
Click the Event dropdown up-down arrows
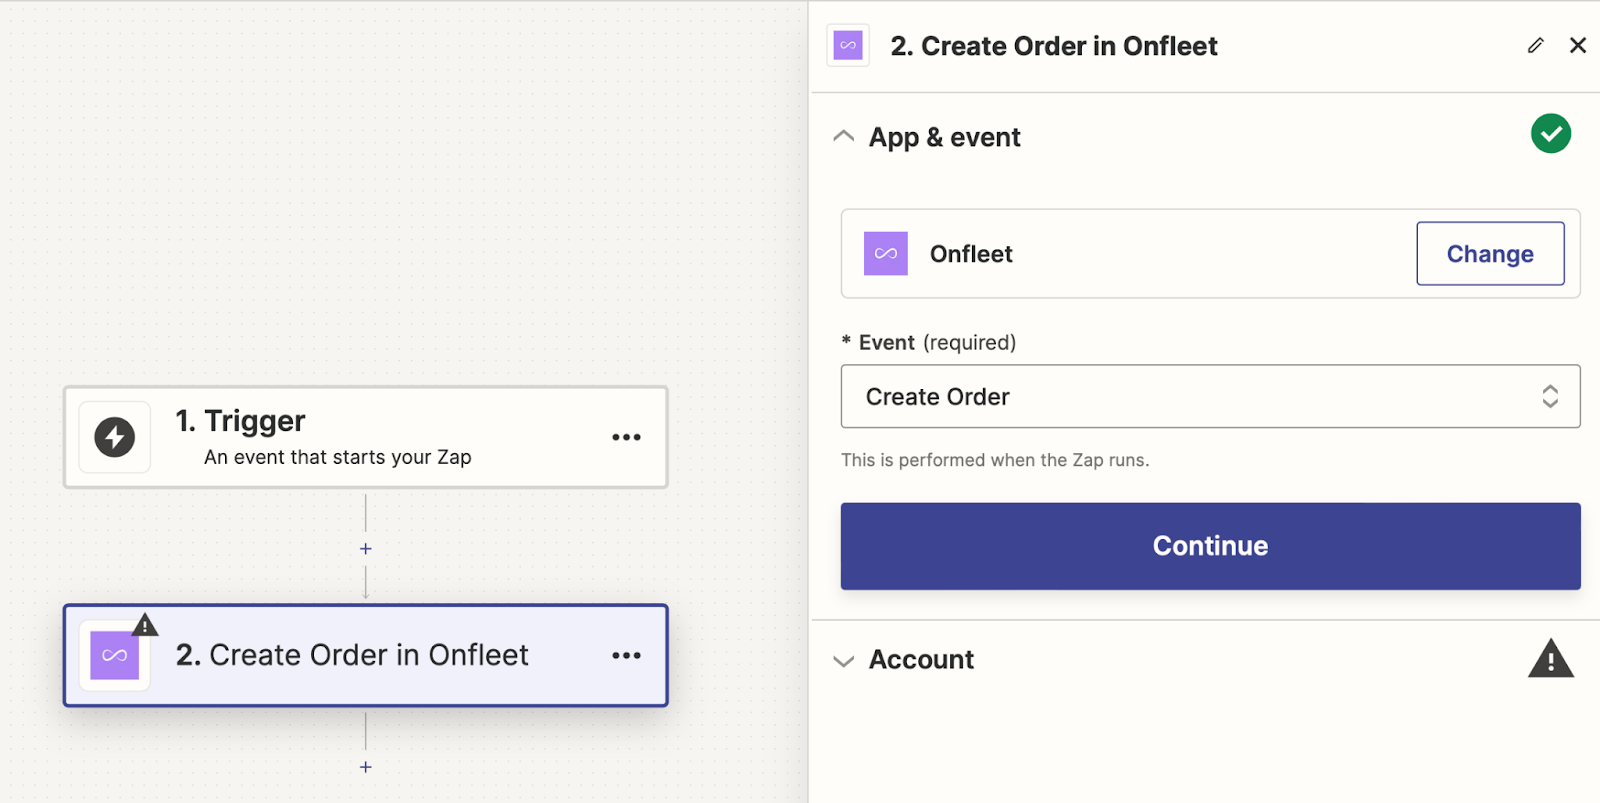pyautogui.click(x=1550, y=396)
